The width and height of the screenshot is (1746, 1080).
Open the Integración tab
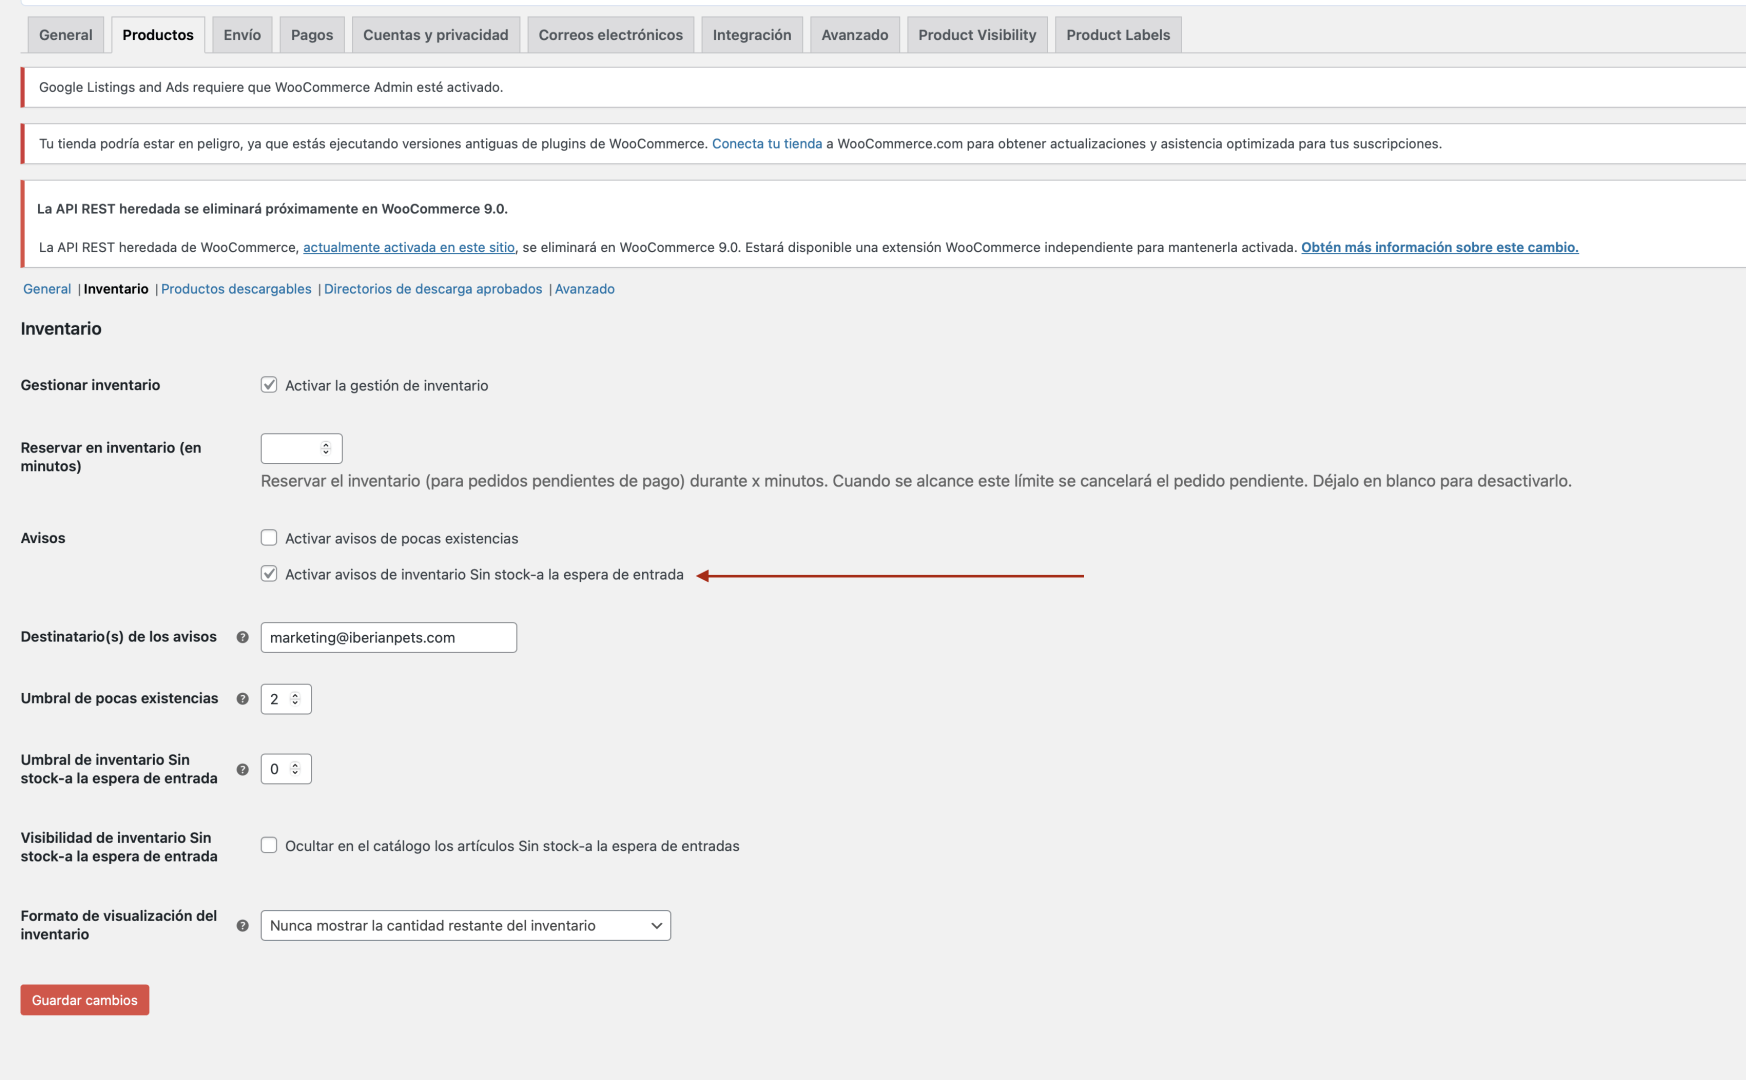pos(752,35)
